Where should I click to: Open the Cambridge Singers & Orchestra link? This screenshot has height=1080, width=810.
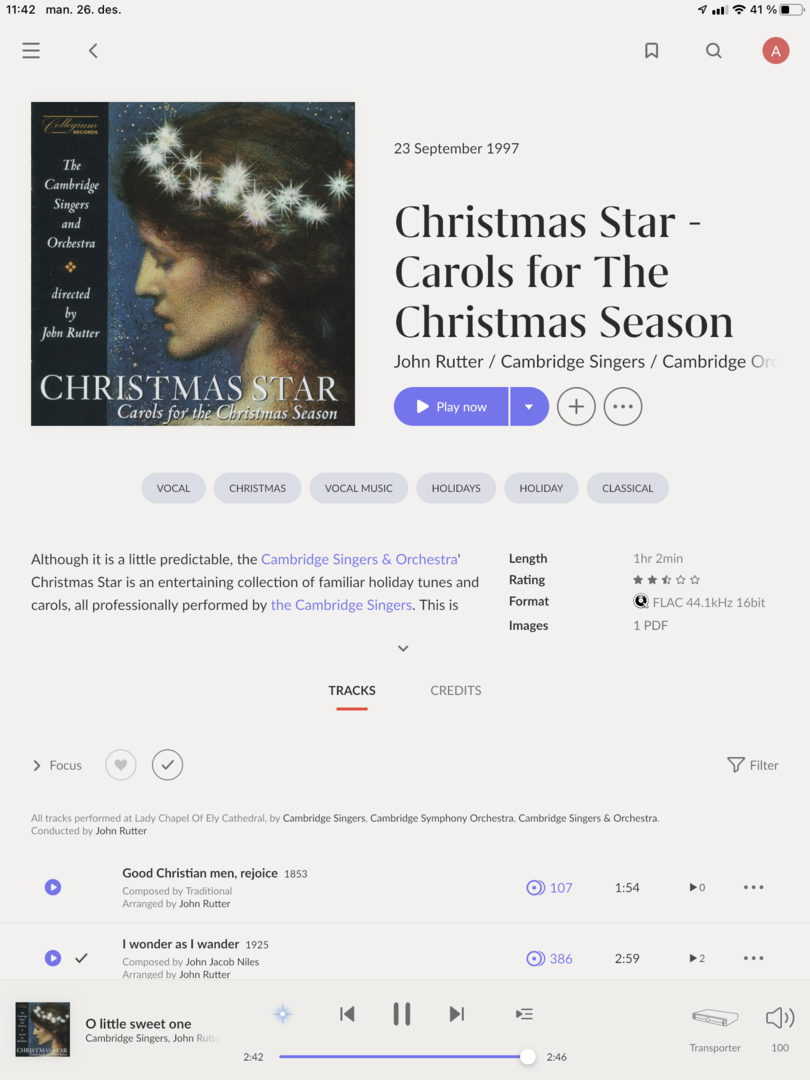(x=359, y=559)
